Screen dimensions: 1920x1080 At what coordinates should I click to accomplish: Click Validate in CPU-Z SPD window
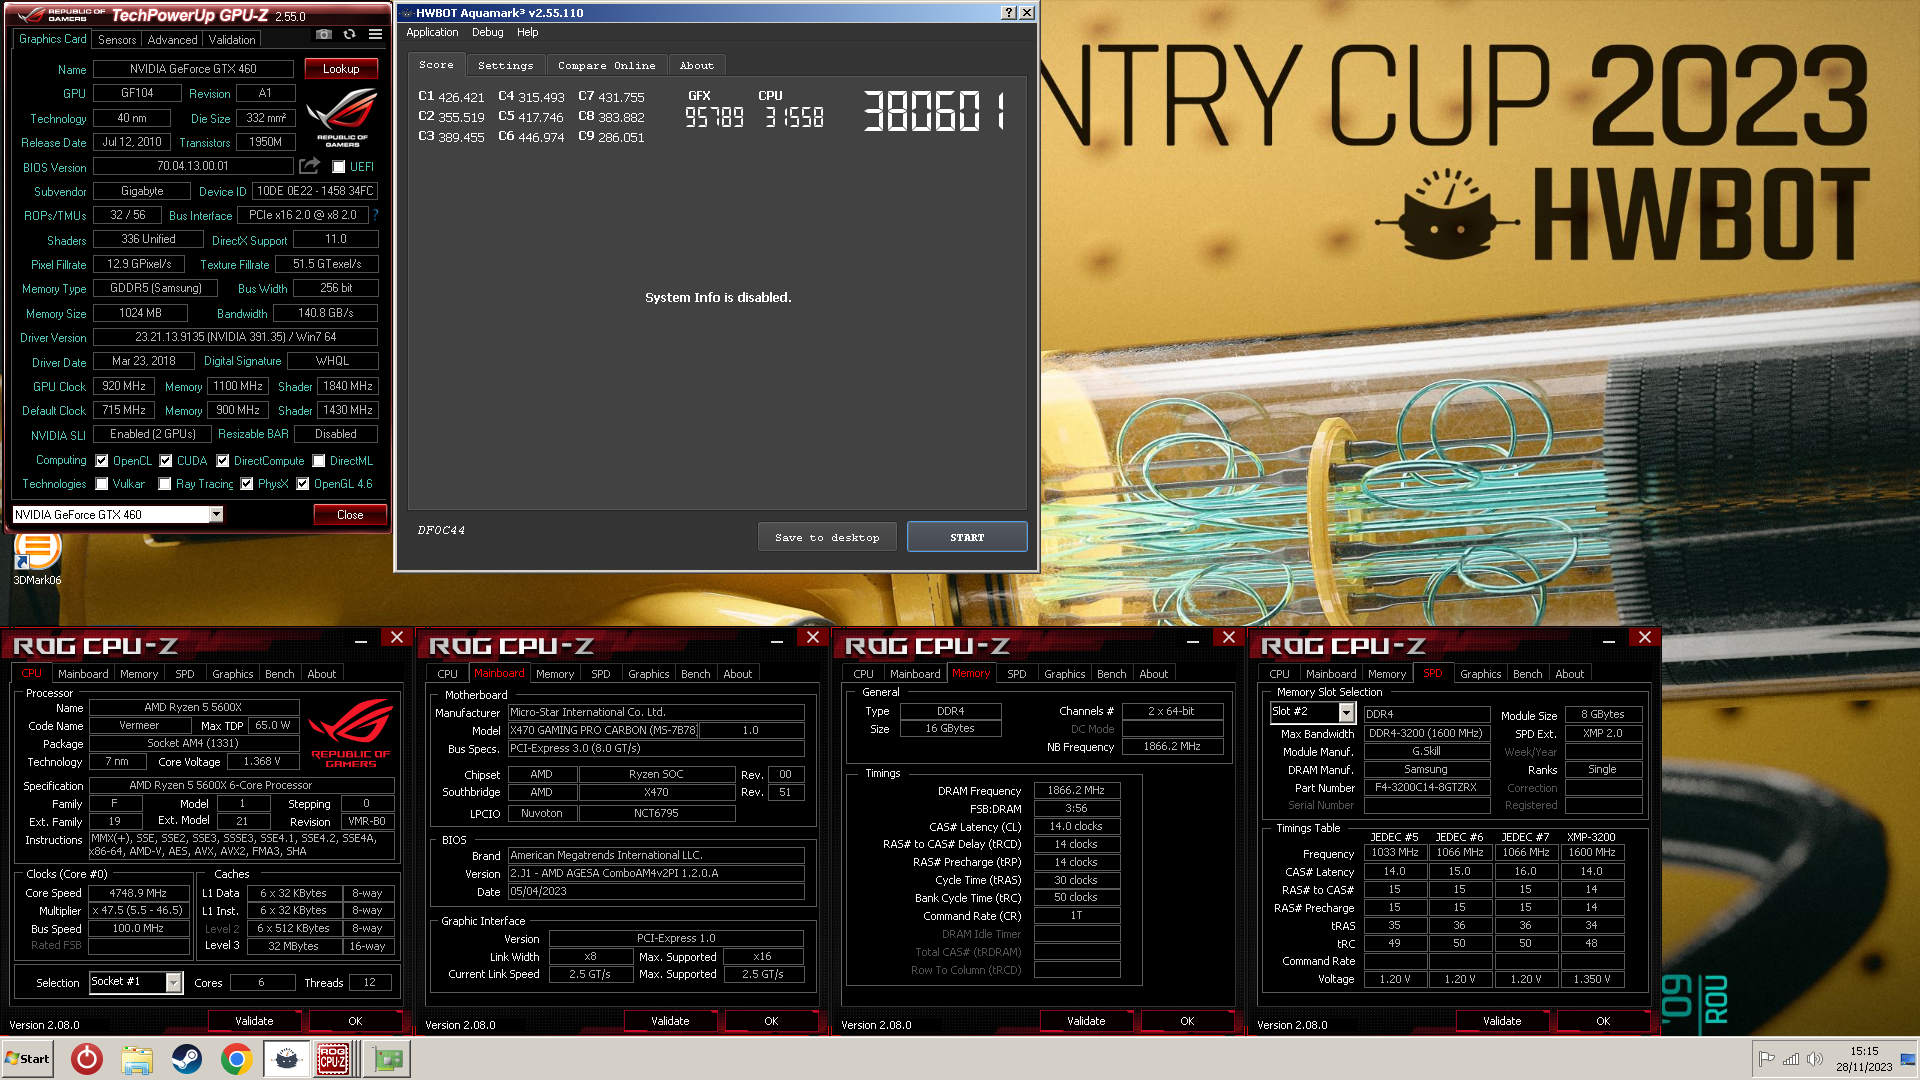[1502, 1021]
